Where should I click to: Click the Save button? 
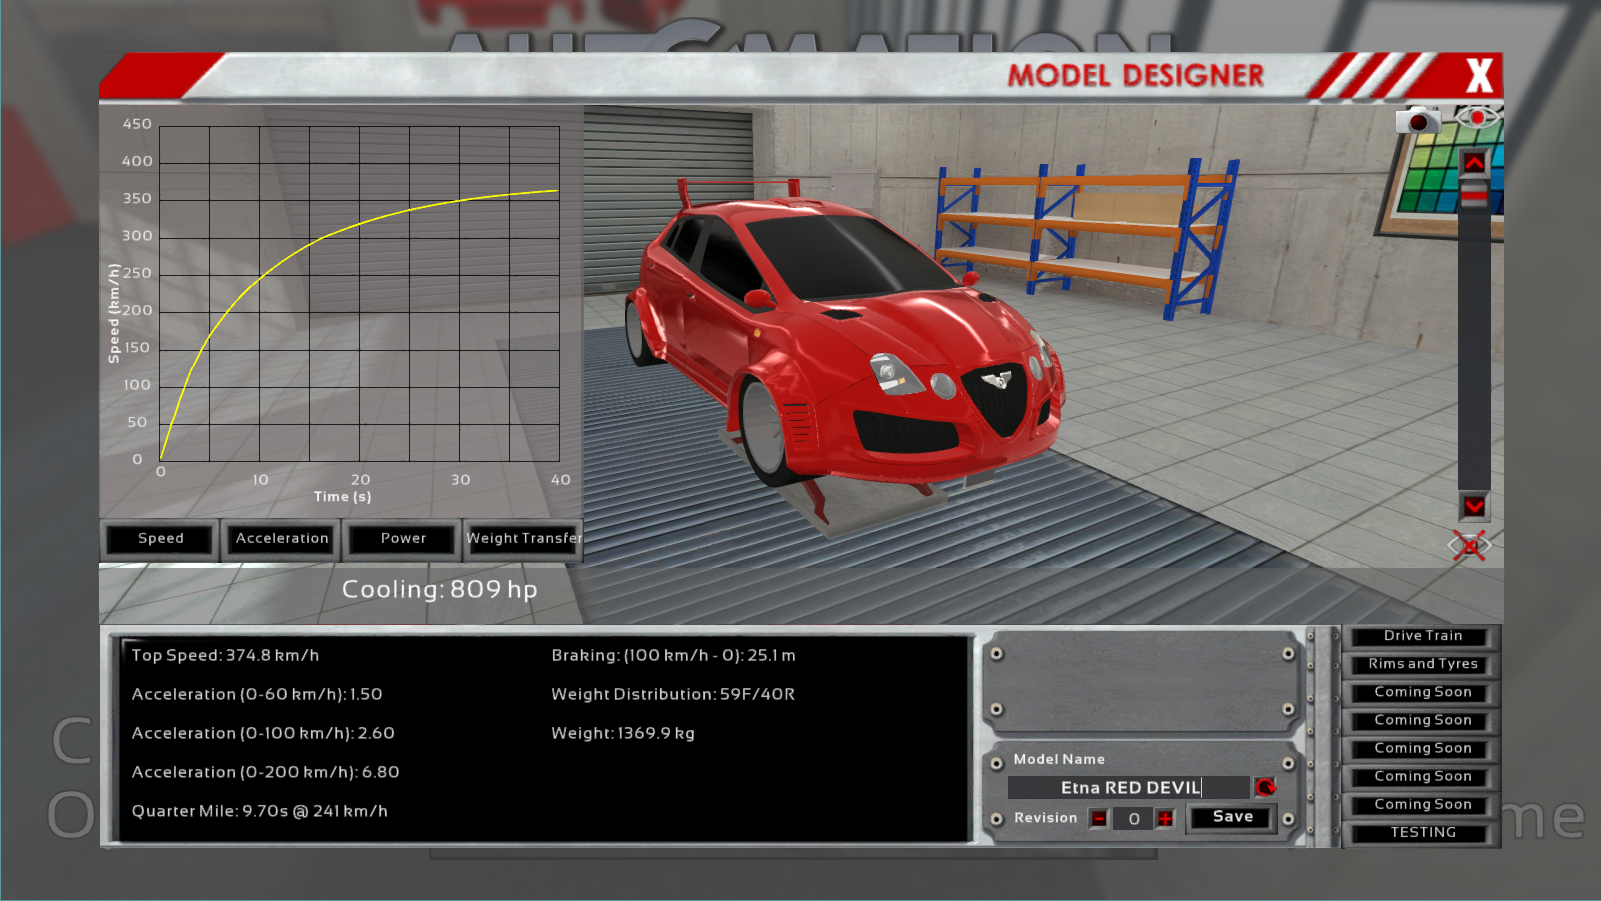(1232, 817)
